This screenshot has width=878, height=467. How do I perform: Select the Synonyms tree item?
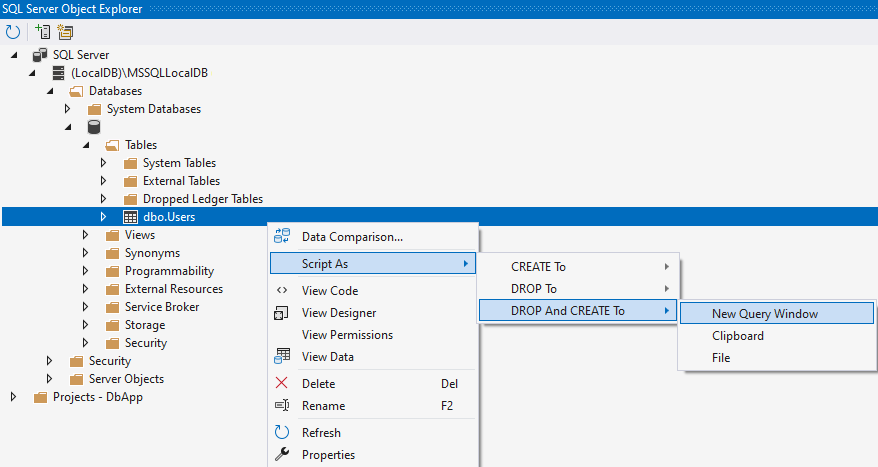coord(152,253)
